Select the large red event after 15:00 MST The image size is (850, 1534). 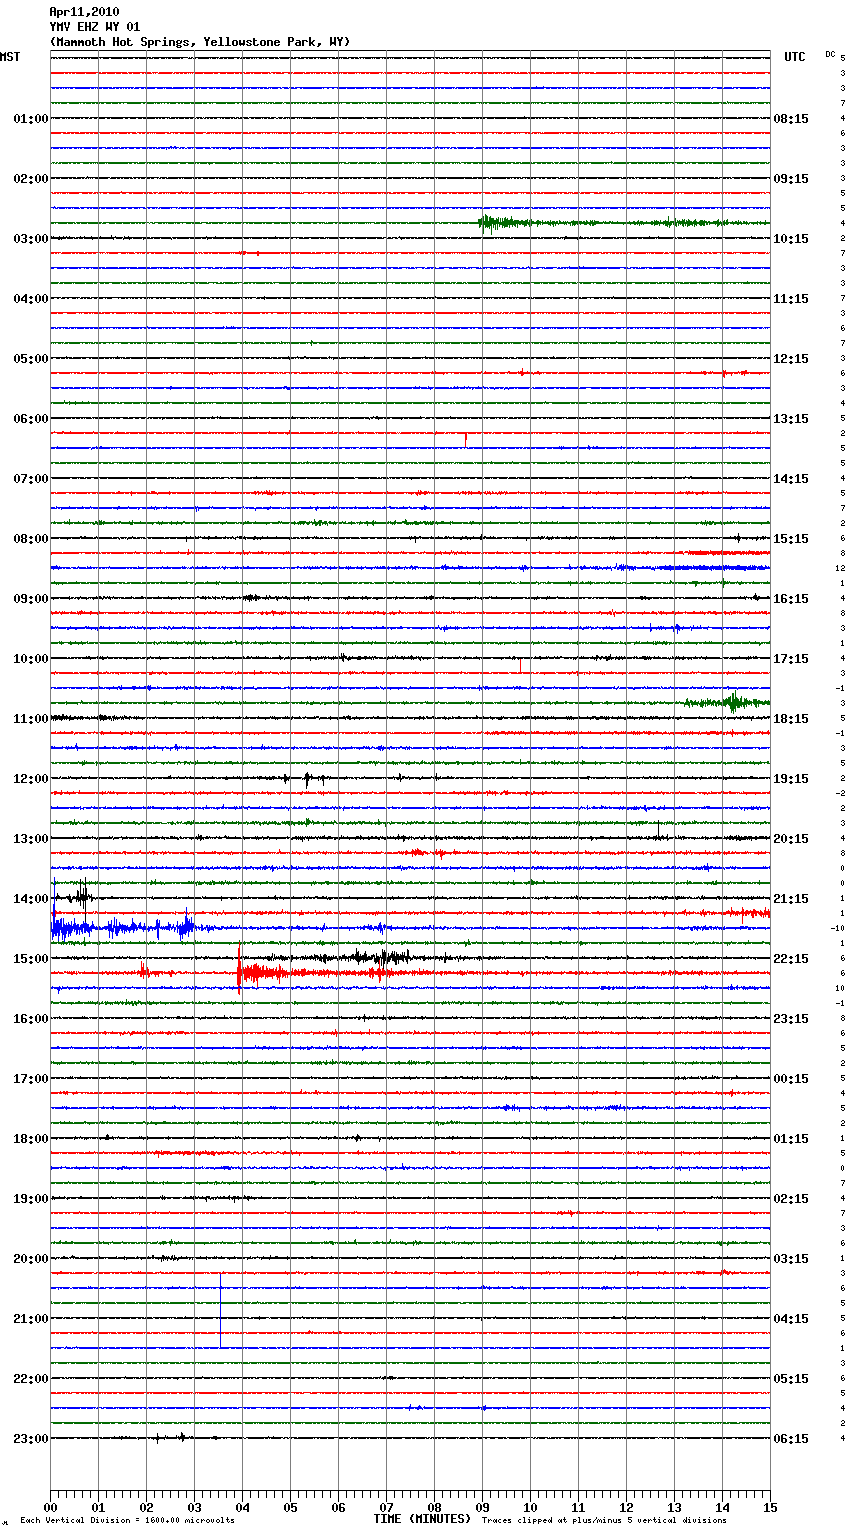262,972
